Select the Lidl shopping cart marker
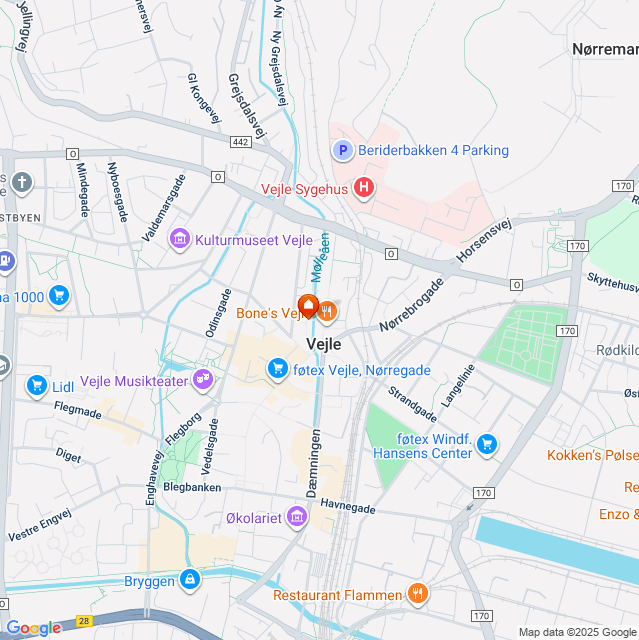 click(x=37, y=385)
